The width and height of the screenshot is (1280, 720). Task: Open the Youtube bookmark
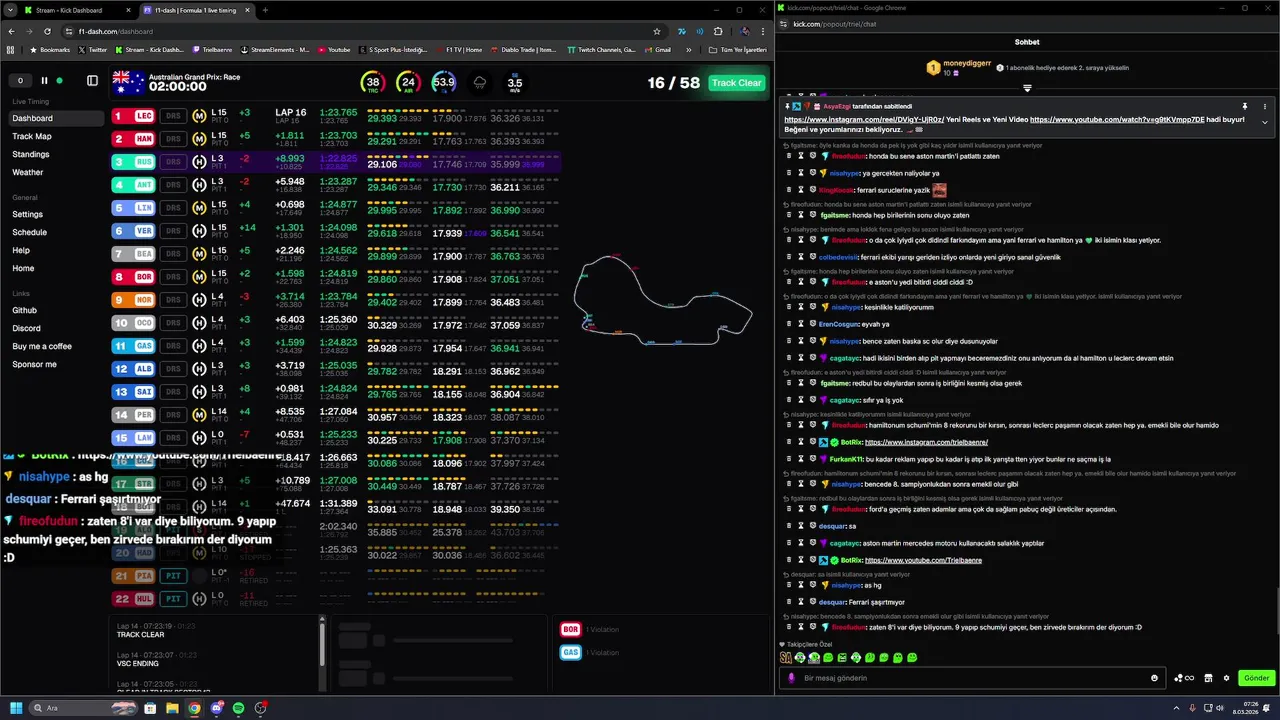[334, 49]
